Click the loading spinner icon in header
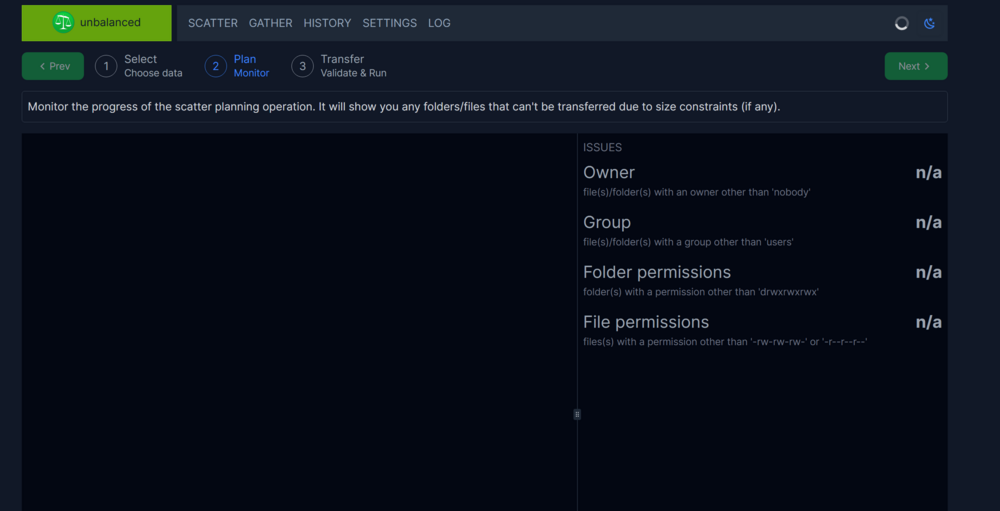Image resolution: width=1000 pixels, height=511 pixels. pos(901,24)
